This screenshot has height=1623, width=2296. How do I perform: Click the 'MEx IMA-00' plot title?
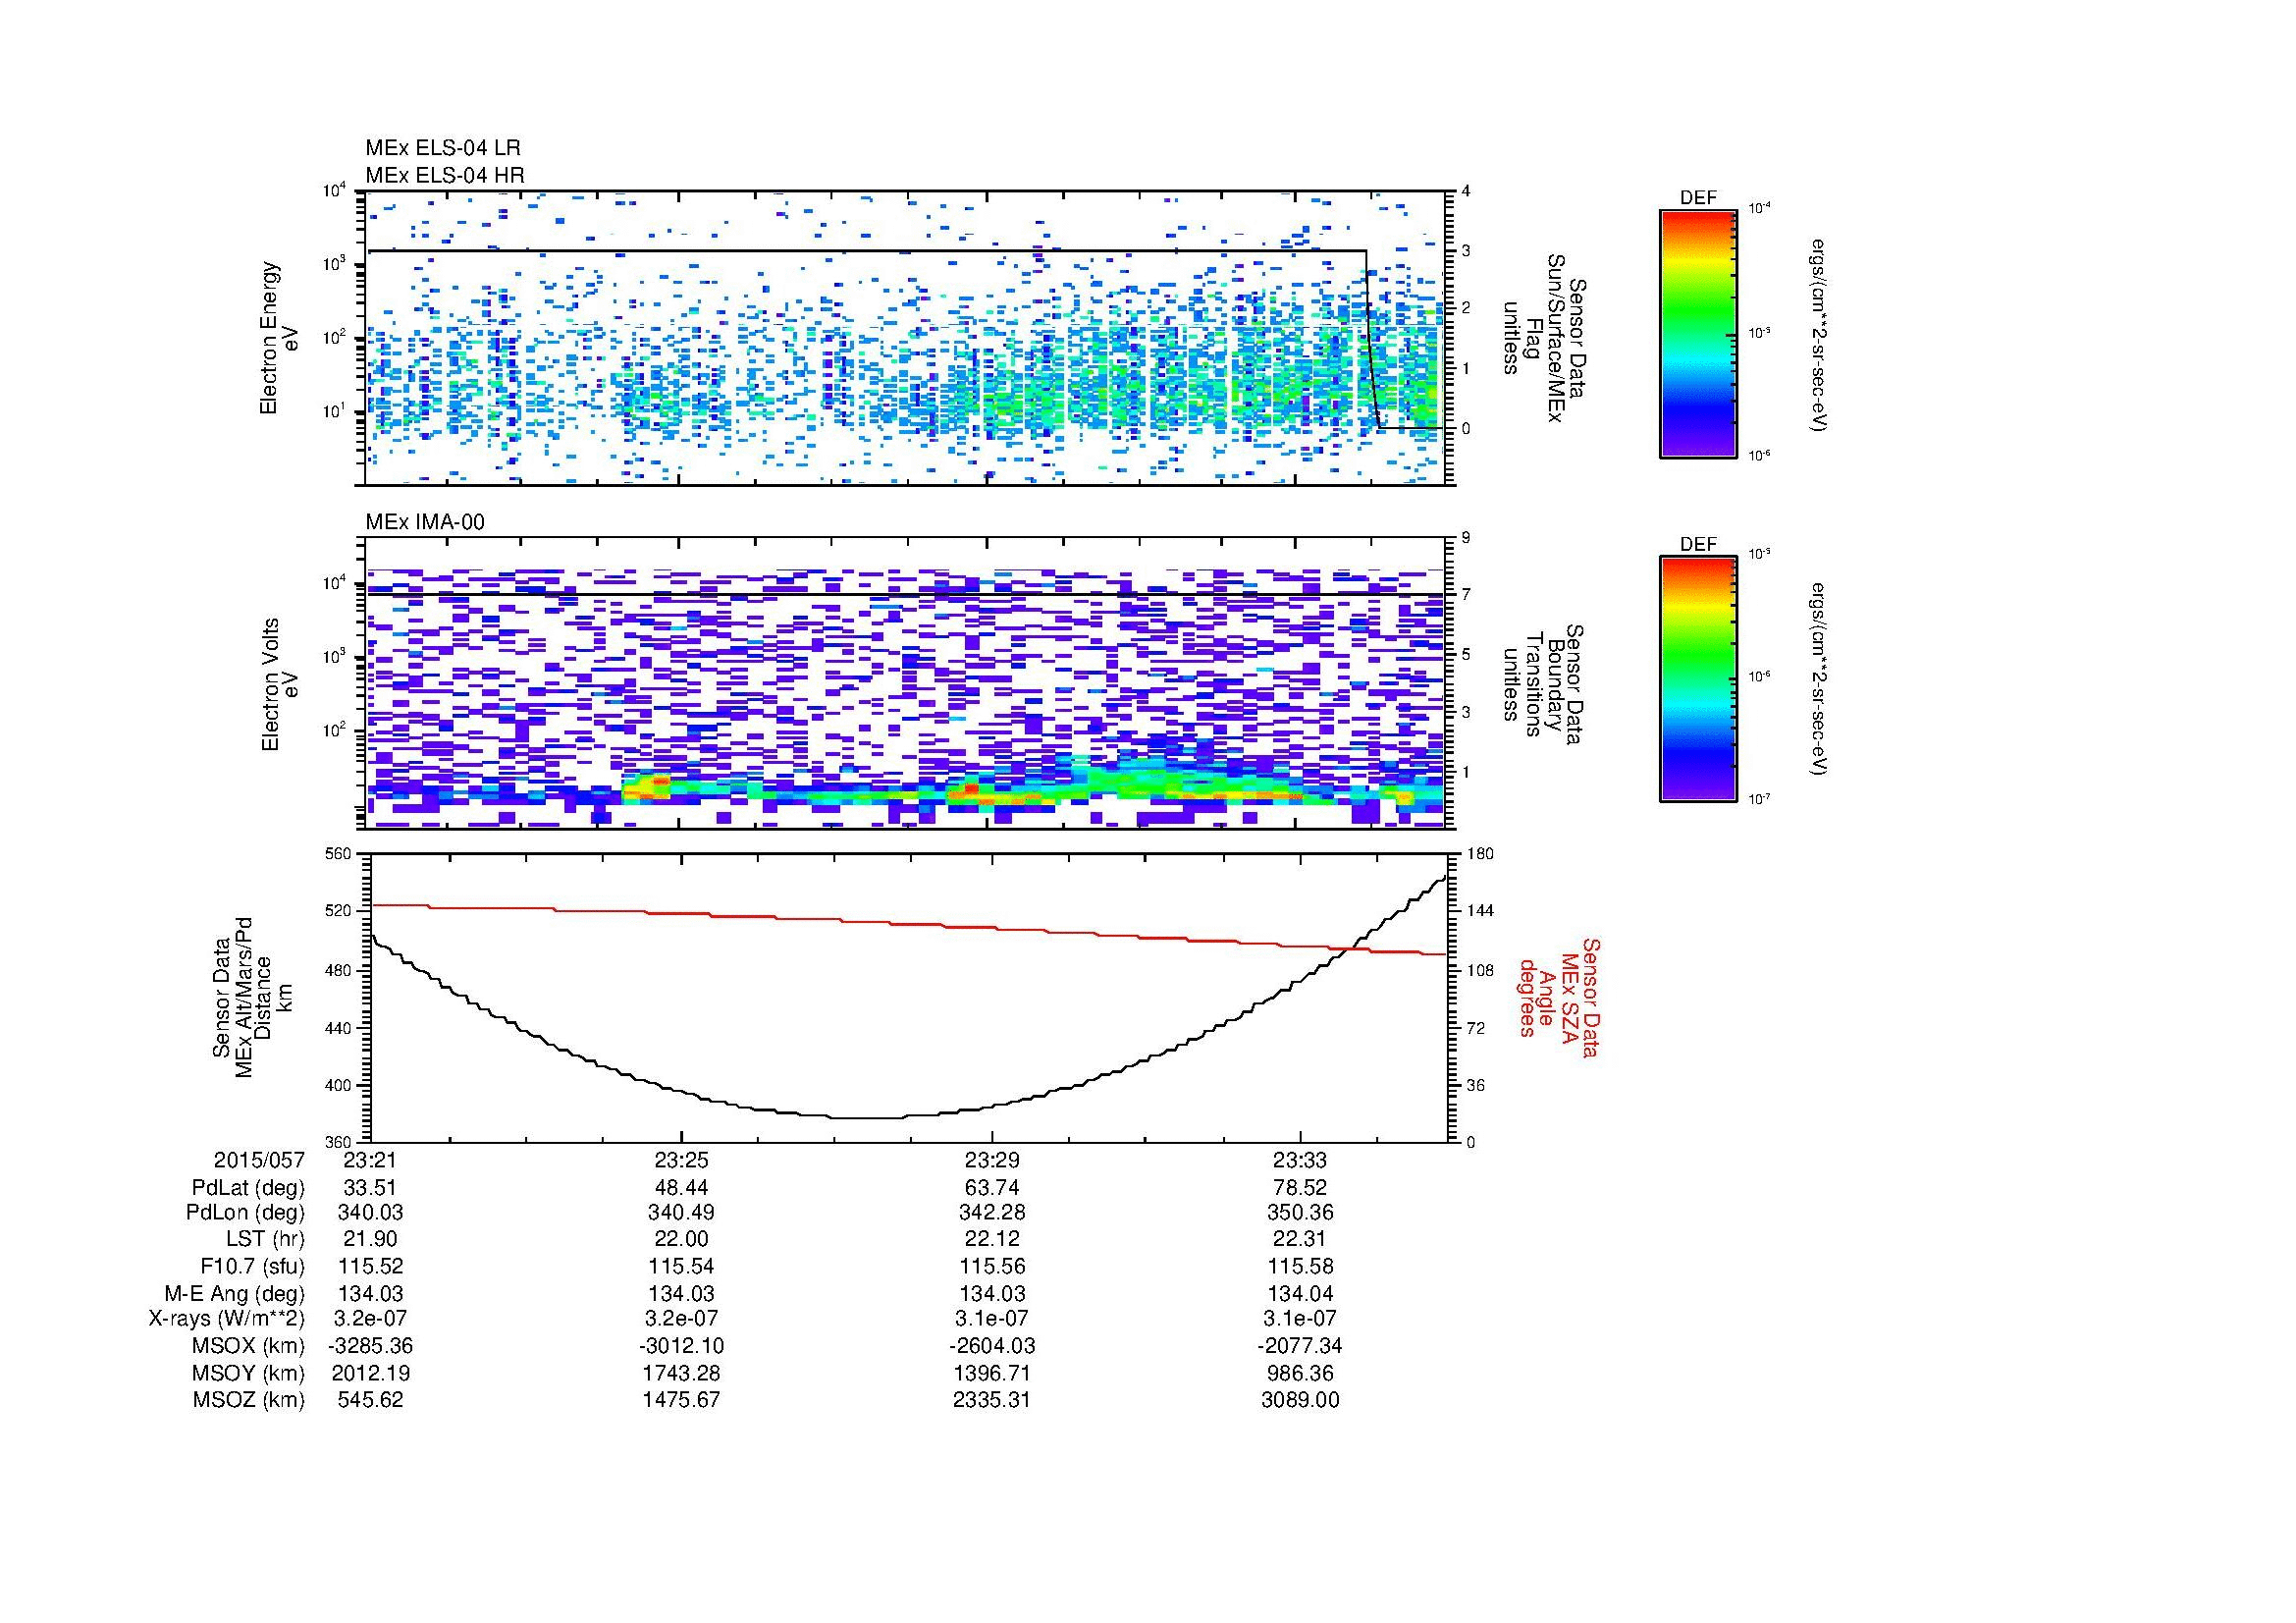[x=424, y=522]
